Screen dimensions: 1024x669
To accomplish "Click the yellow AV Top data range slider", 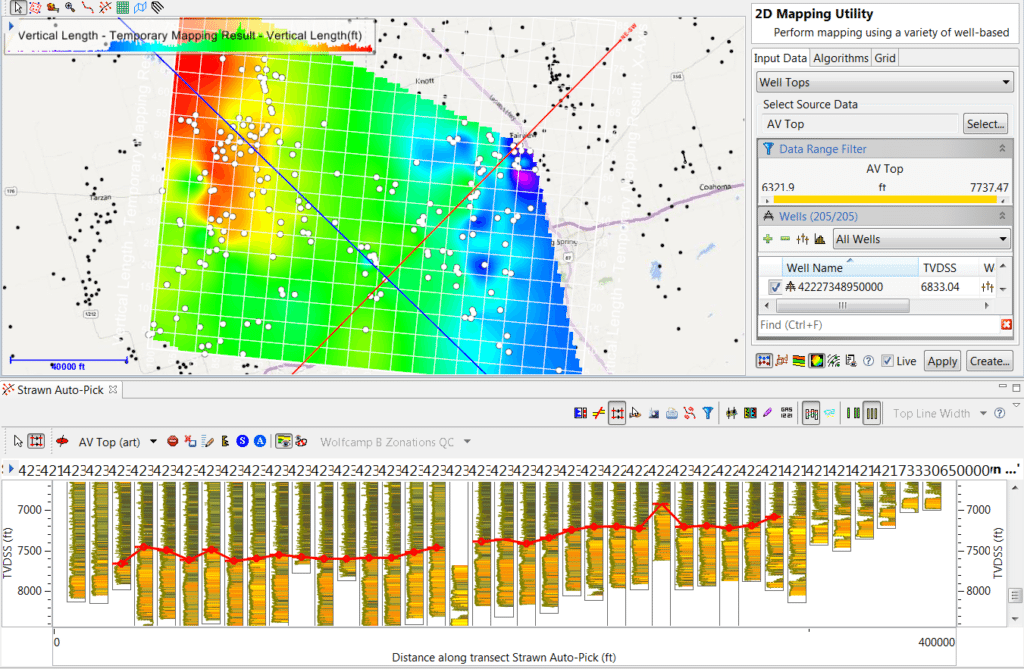I will click(x=884, y=199).
